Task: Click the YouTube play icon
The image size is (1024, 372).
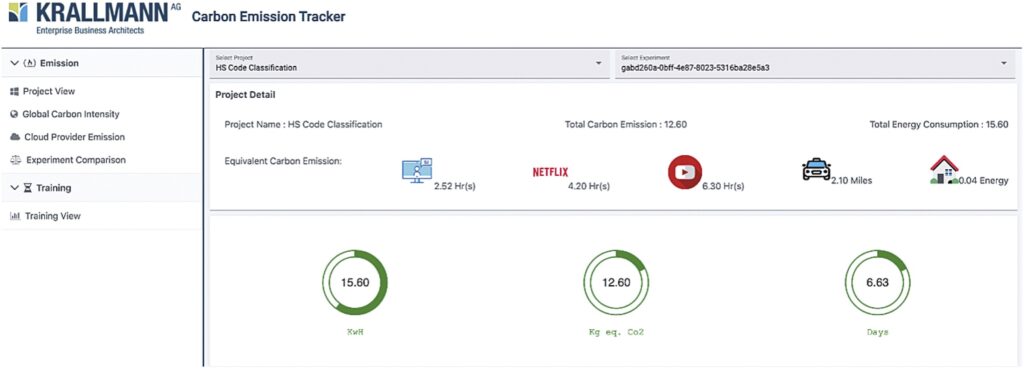Action: click(684, 172)
